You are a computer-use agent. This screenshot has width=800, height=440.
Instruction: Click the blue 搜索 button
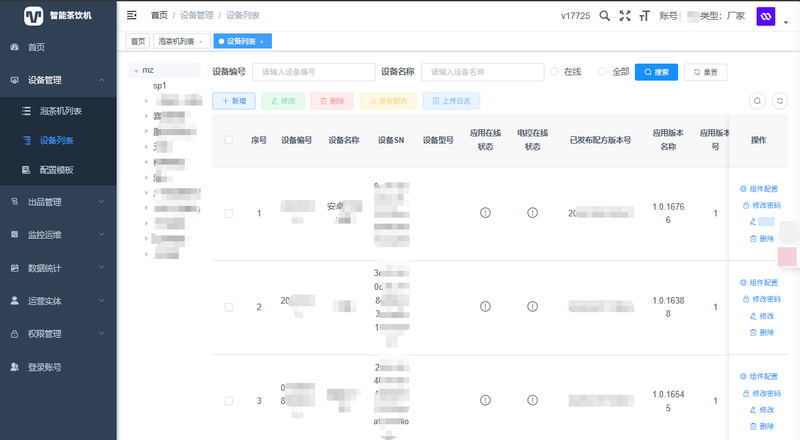click(656, 72)
